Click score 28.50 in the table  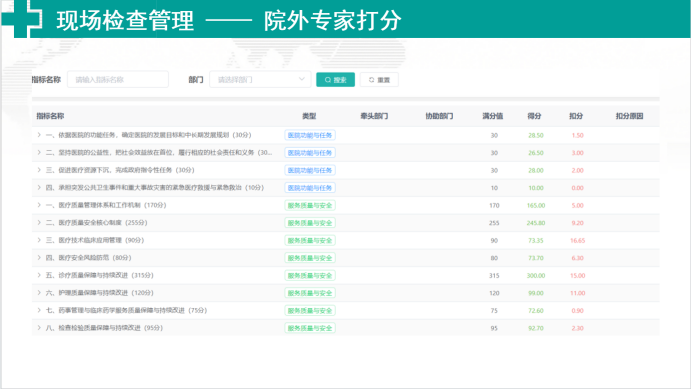point(536,135)
